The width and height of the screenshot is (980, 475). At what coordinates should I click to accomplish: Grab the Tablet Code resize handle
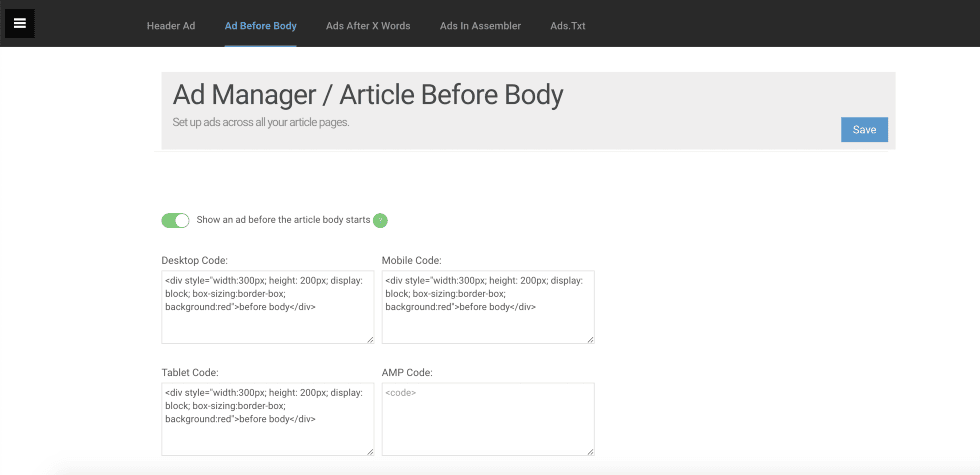pos(370,451)
